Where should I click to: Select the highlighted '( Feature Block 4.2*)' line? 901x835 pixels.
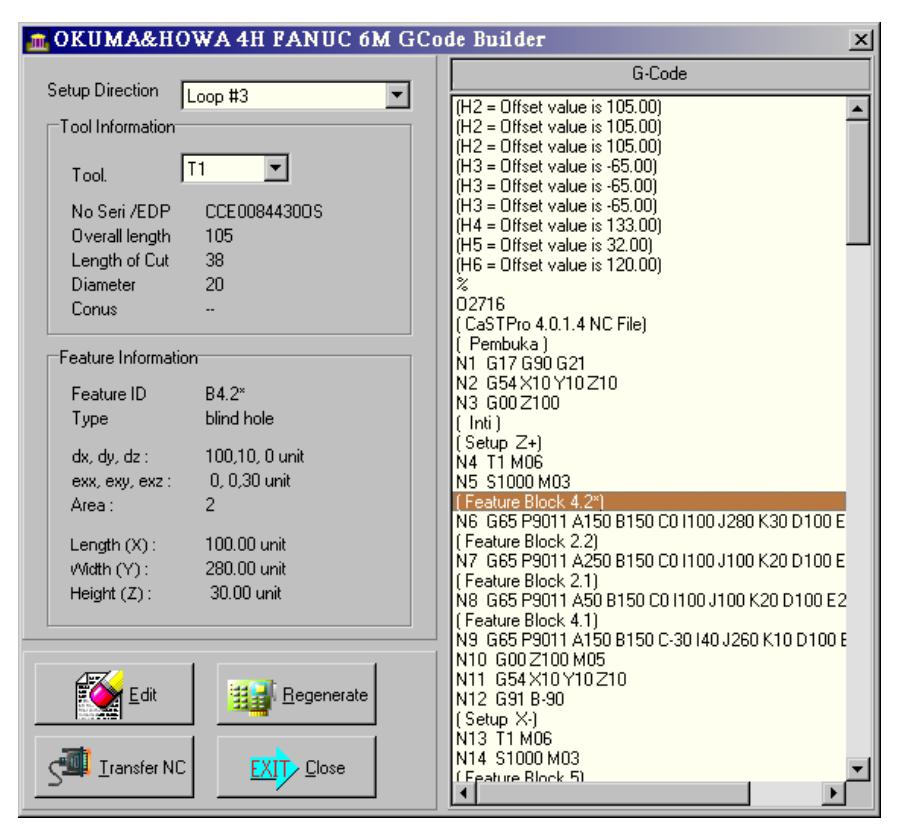(x=649, y=502)
